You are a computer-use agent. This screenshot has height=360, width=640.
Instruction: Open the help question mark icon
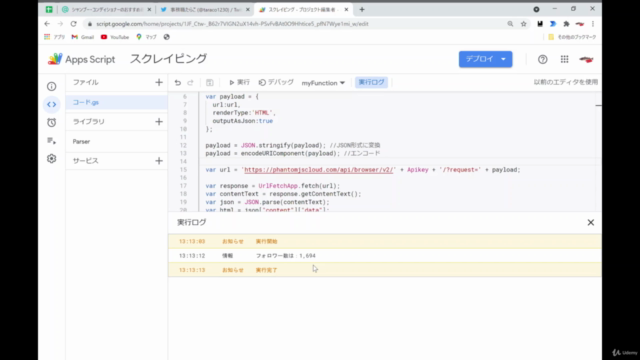542,59
